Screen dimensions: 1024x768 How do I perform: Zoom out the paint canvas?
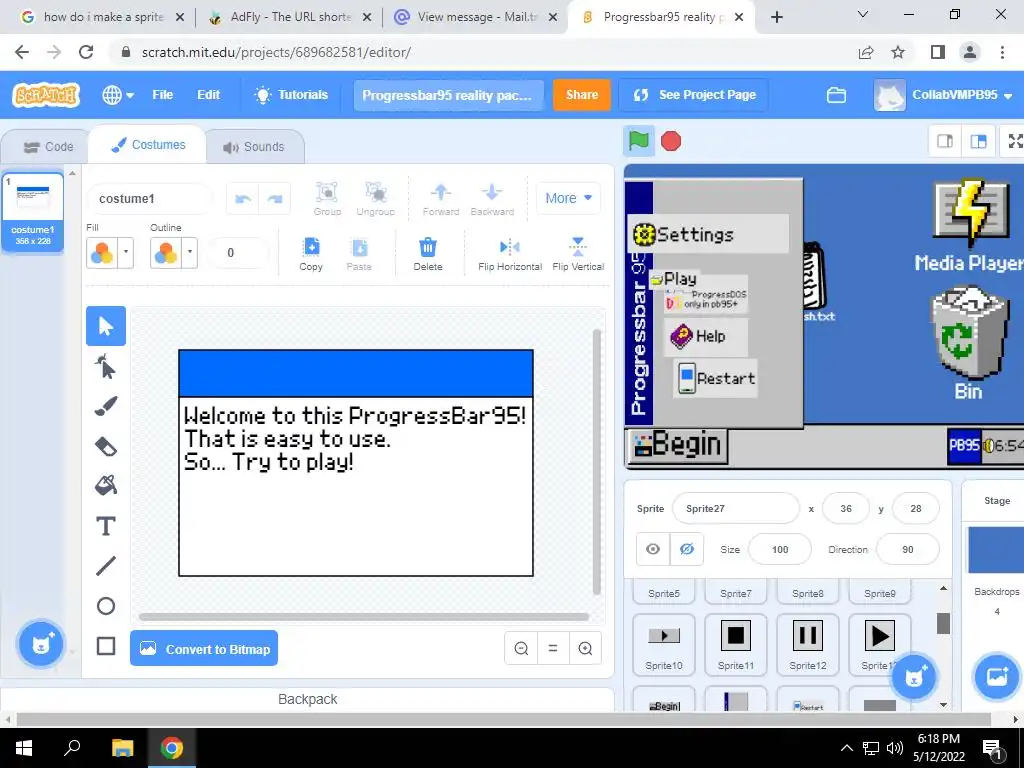[x=521, y=648]
